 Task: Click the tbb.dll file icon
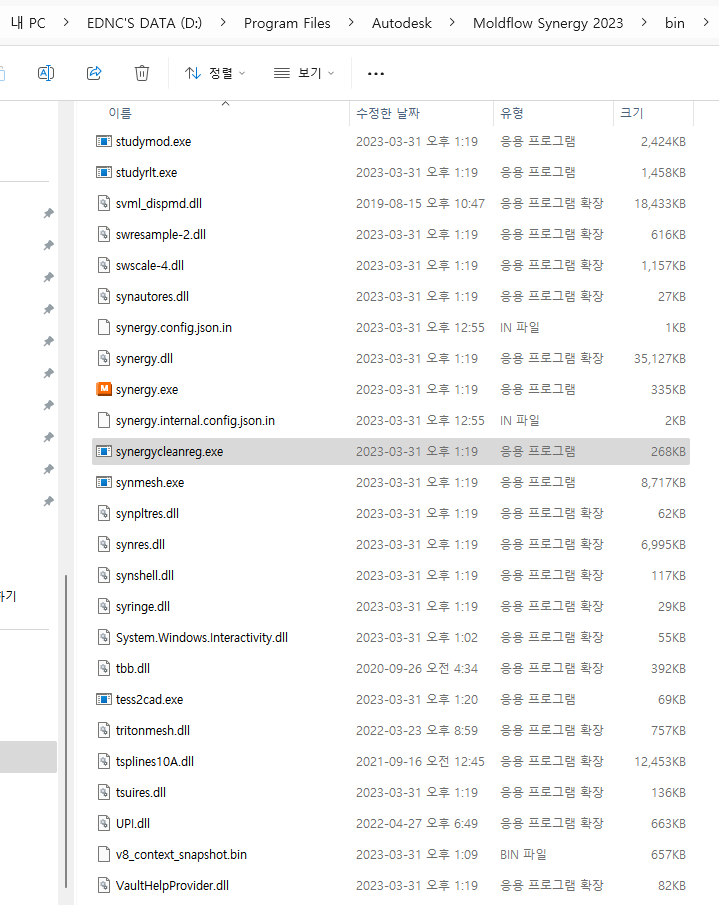point(103,668)
